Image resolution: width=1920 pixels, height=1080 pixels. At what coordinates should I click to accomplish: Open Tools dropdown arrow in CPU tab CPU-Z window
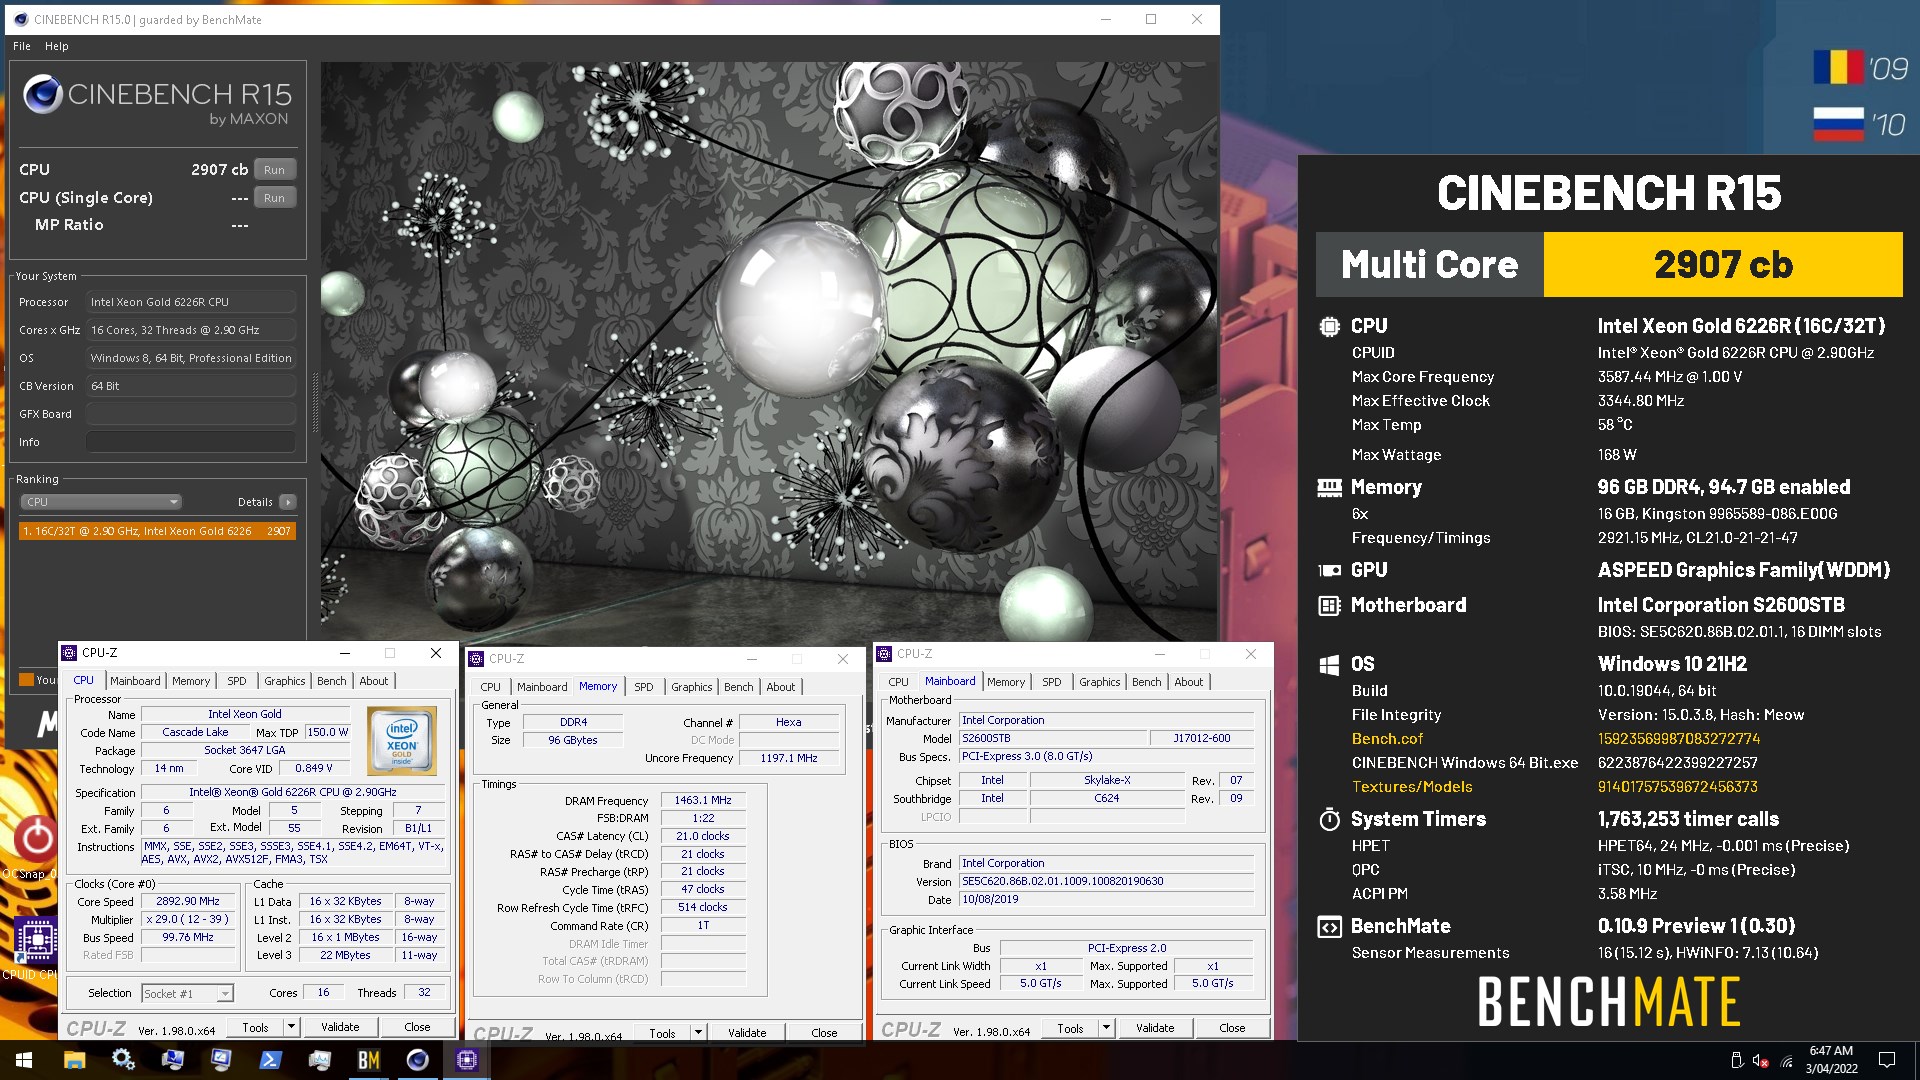pyautogui.click(x=291, y=1027)
